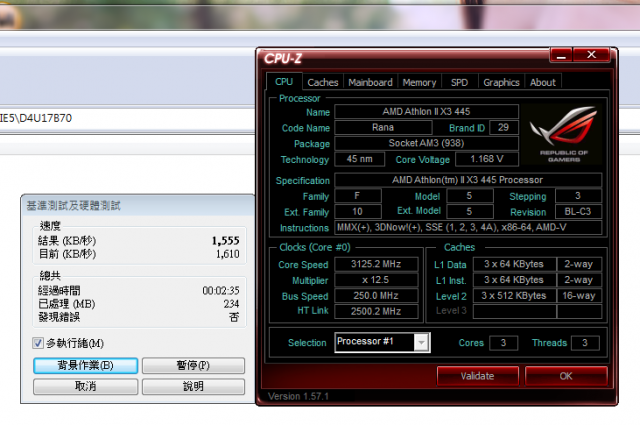Screen dimensions: 640x425
Task: Switch to the Caches tab in CPU-Z
Action: click(x=322, y=82)
